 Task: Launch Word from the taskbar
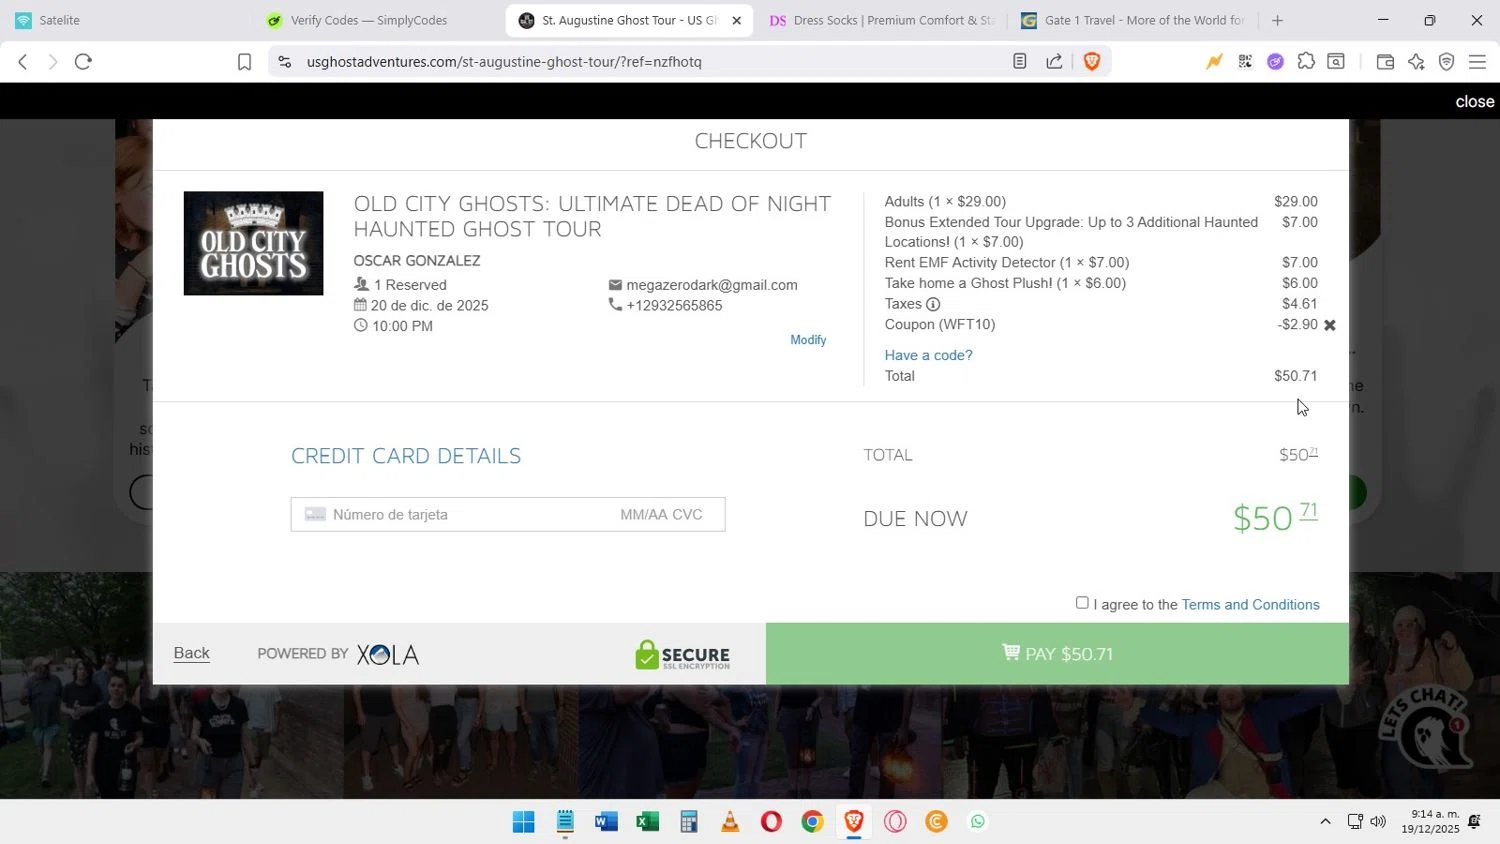coord(606,822)
